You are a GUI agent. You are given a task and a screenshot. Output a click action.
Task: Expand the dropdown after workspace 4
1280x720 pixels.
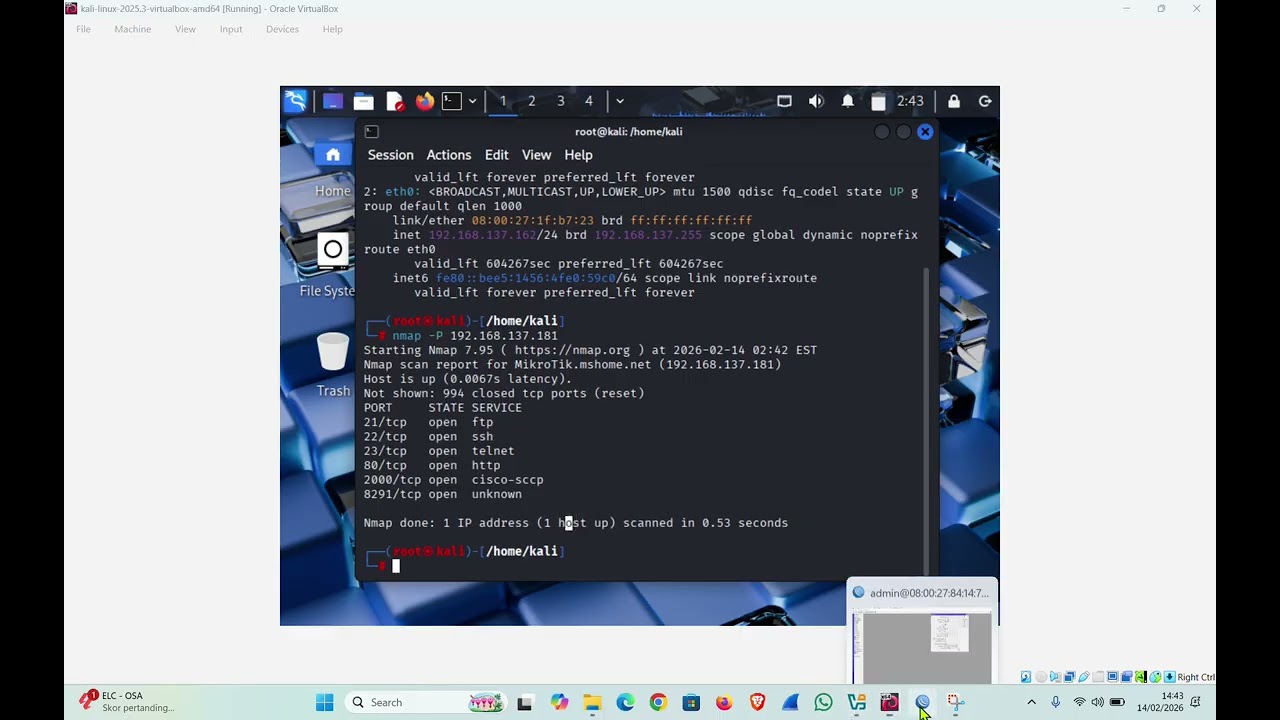620,101
